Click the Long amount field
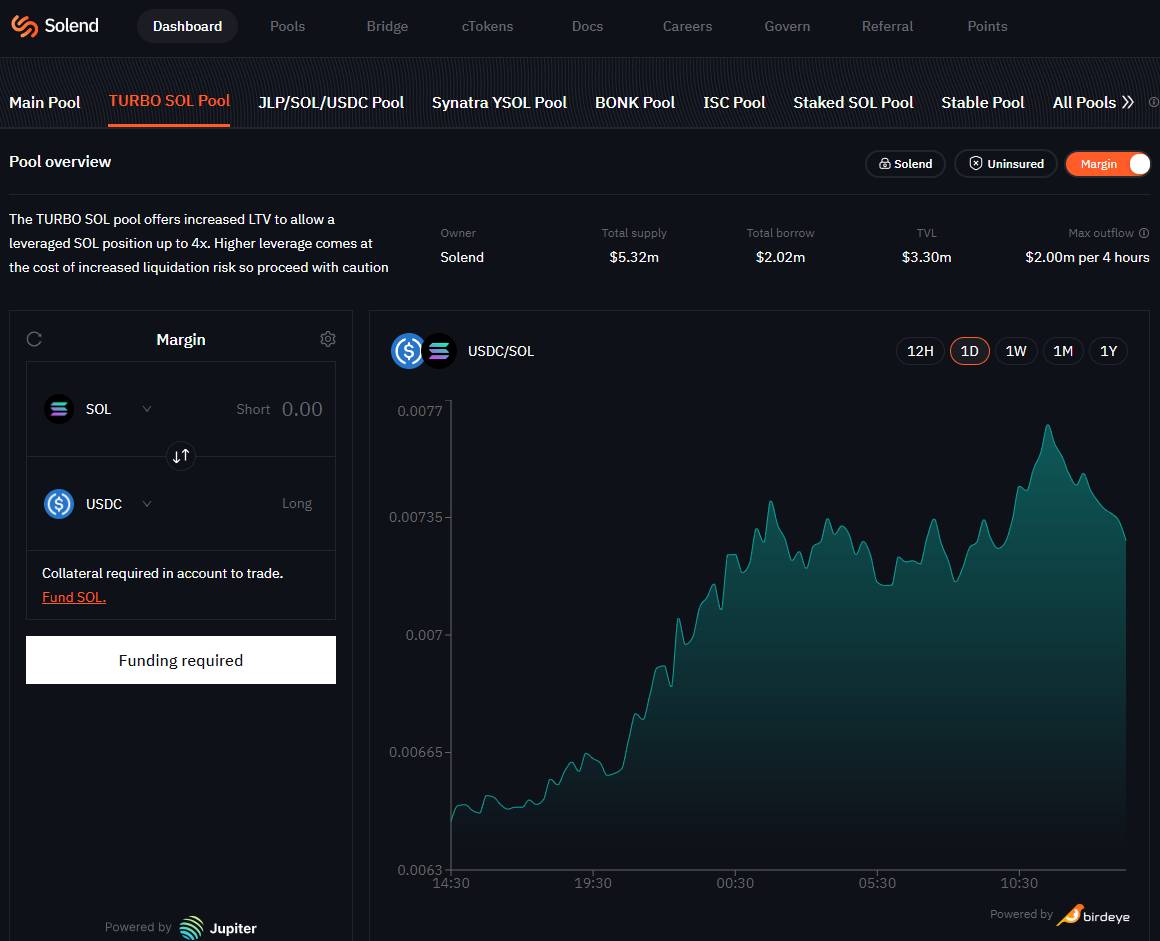The height and width of the screenshot is (941, 1160). [297, 504]
